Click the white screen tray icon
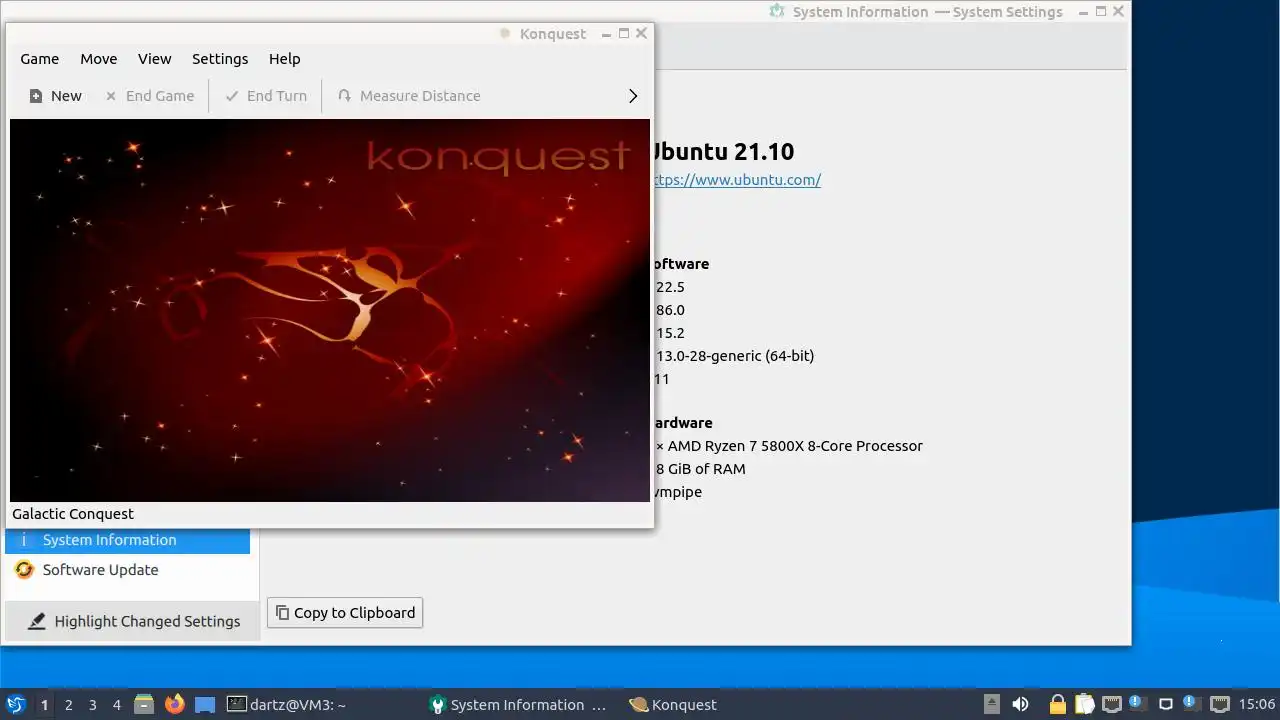This screenshot has width=1280, height=720. (1165, 704)
